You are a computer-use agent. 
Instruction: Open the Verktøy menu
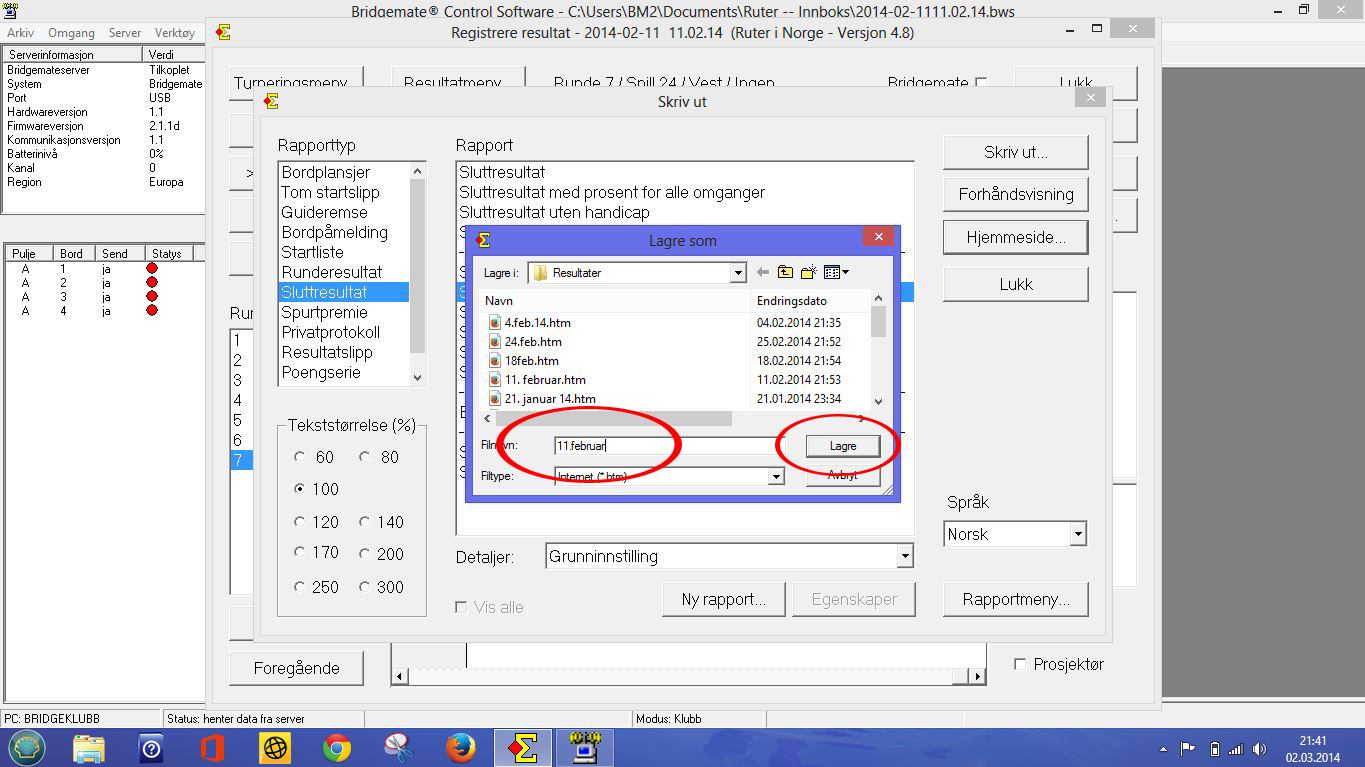coord(175,33)
